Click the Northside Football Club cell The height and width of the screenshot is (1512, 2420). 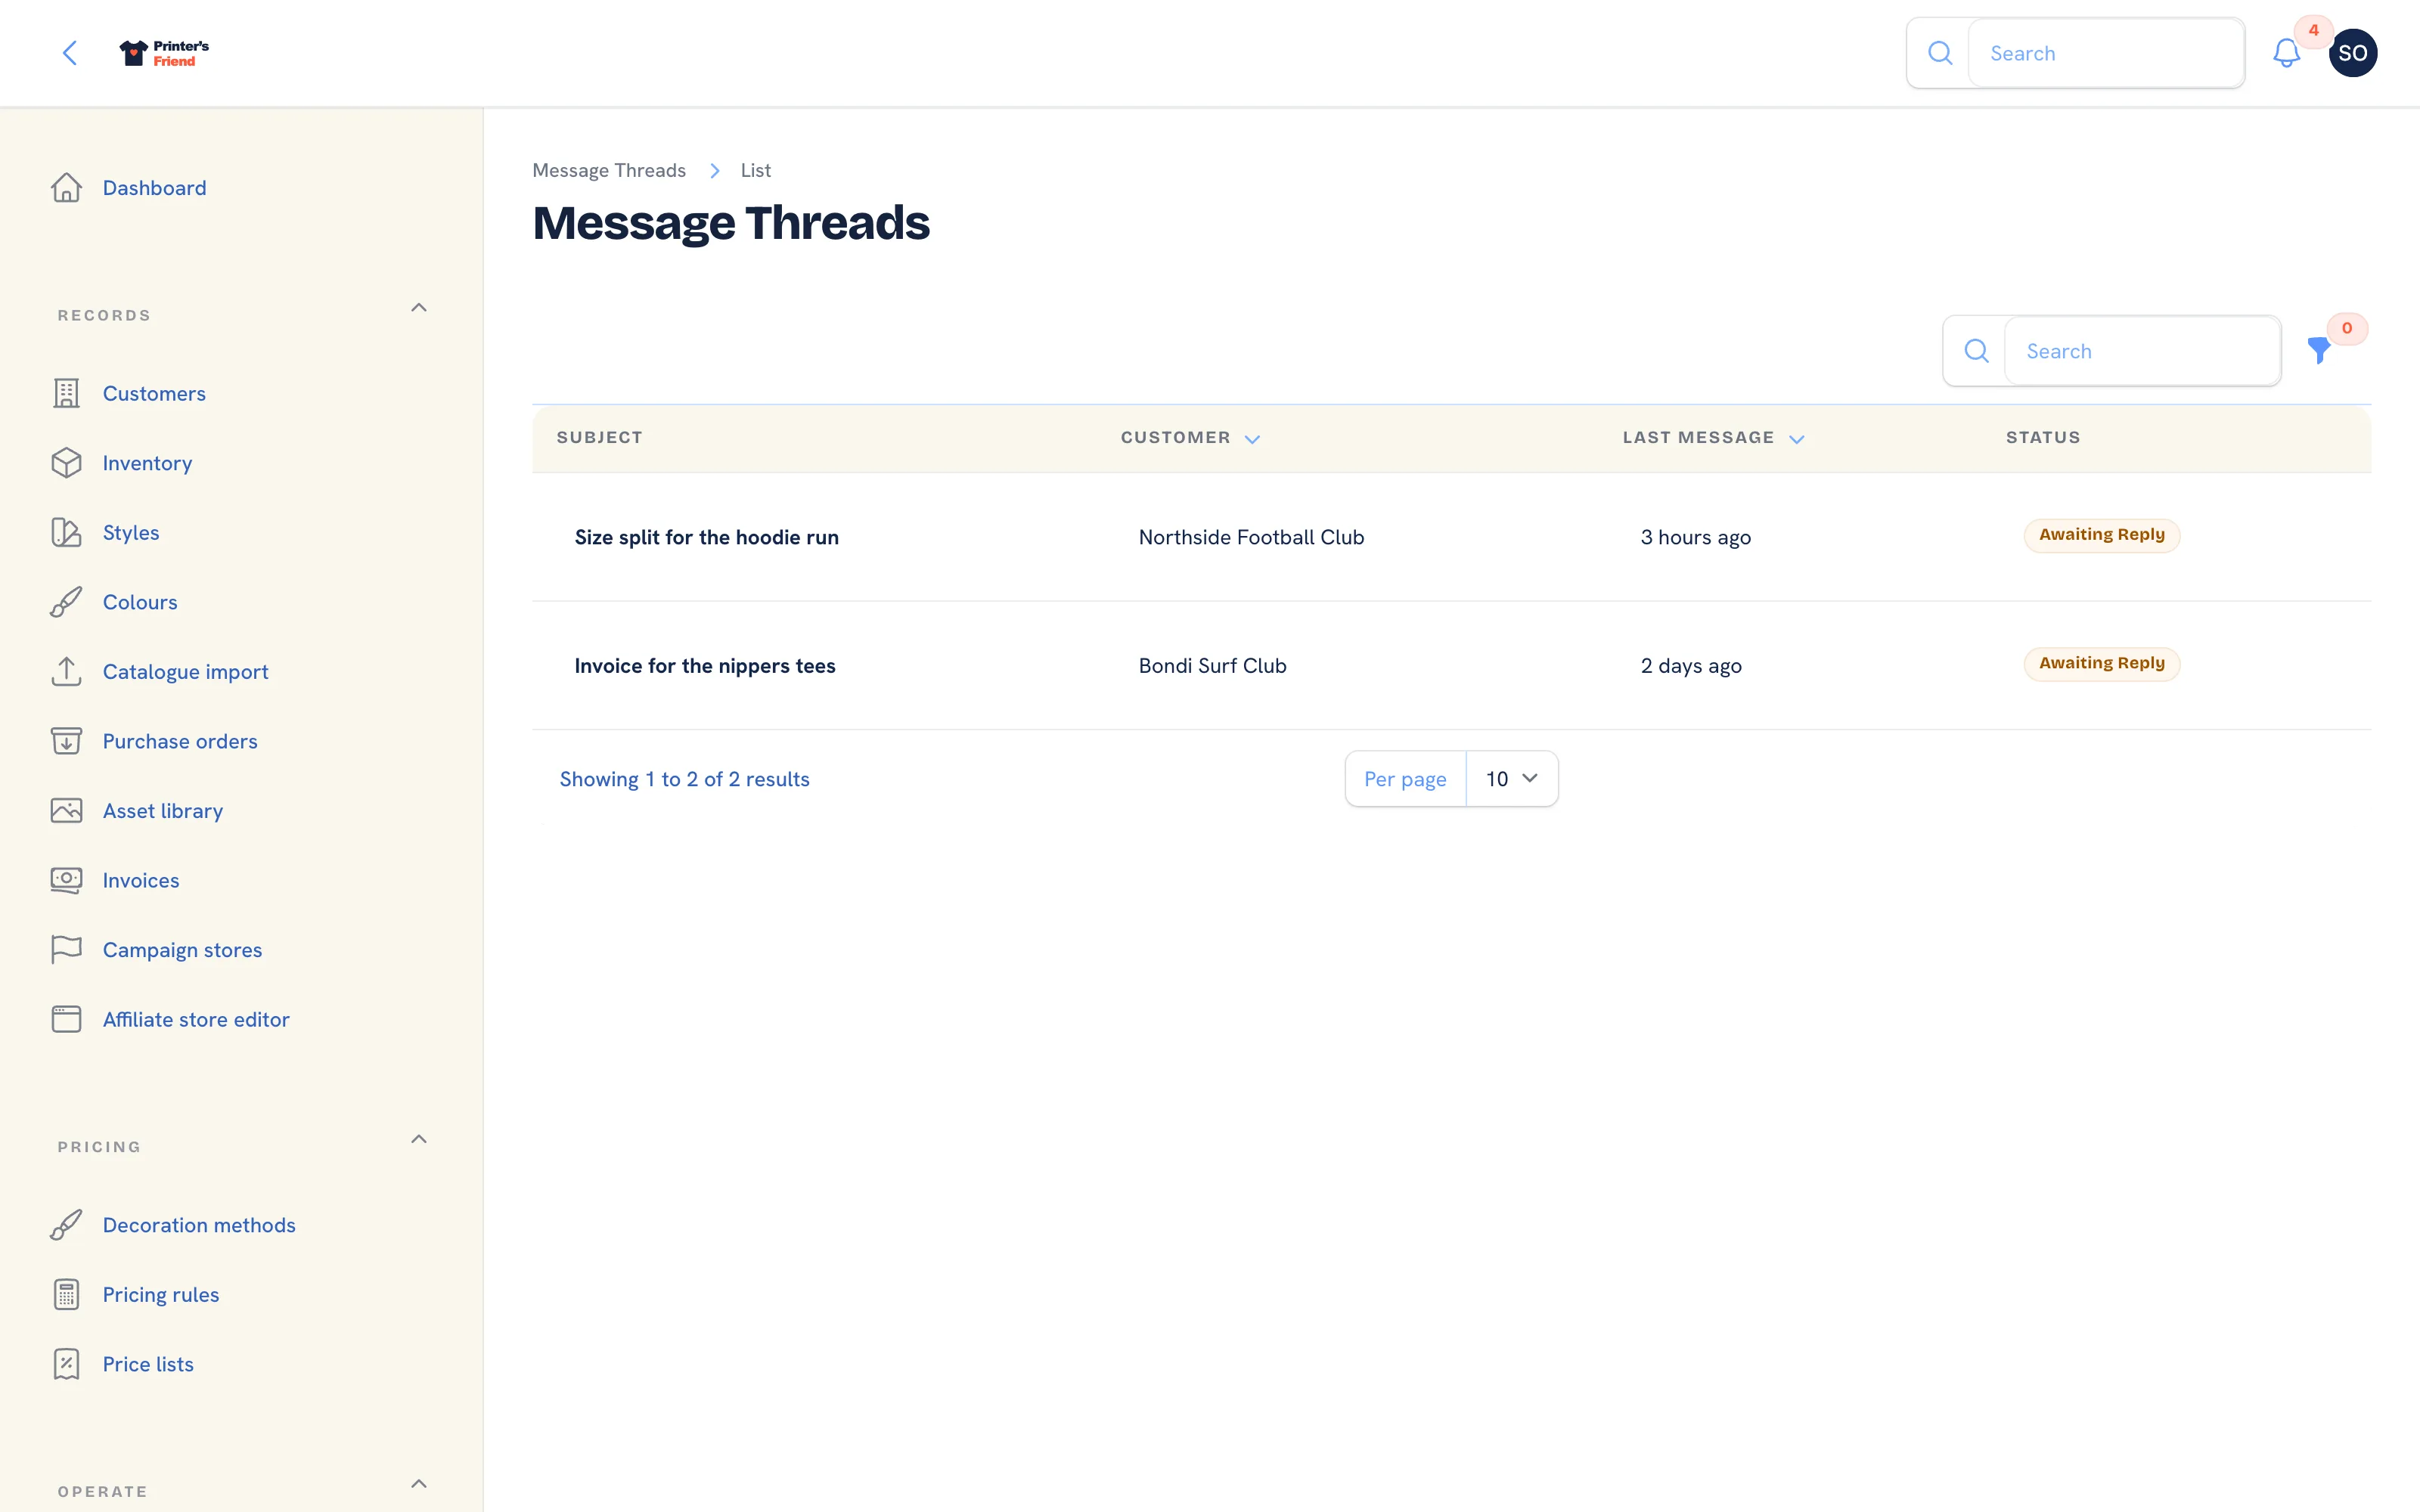coord(1251,537)
